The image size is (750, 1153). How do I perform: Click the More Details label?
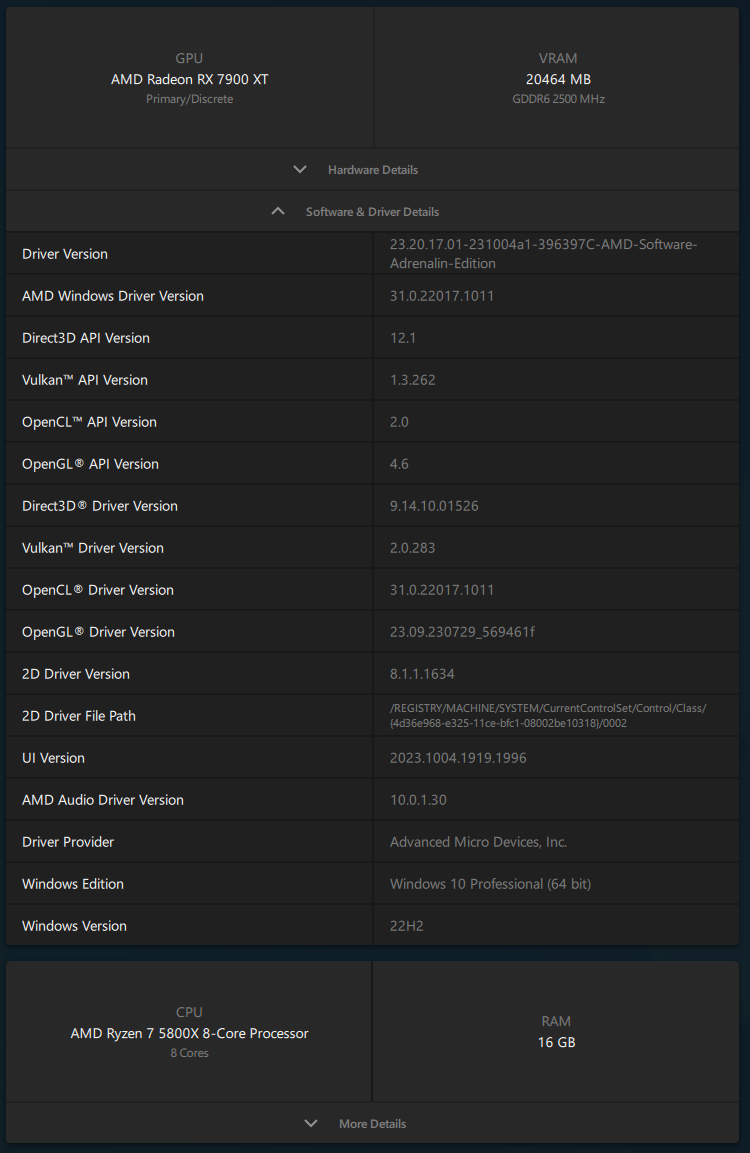coord(372,1124)
